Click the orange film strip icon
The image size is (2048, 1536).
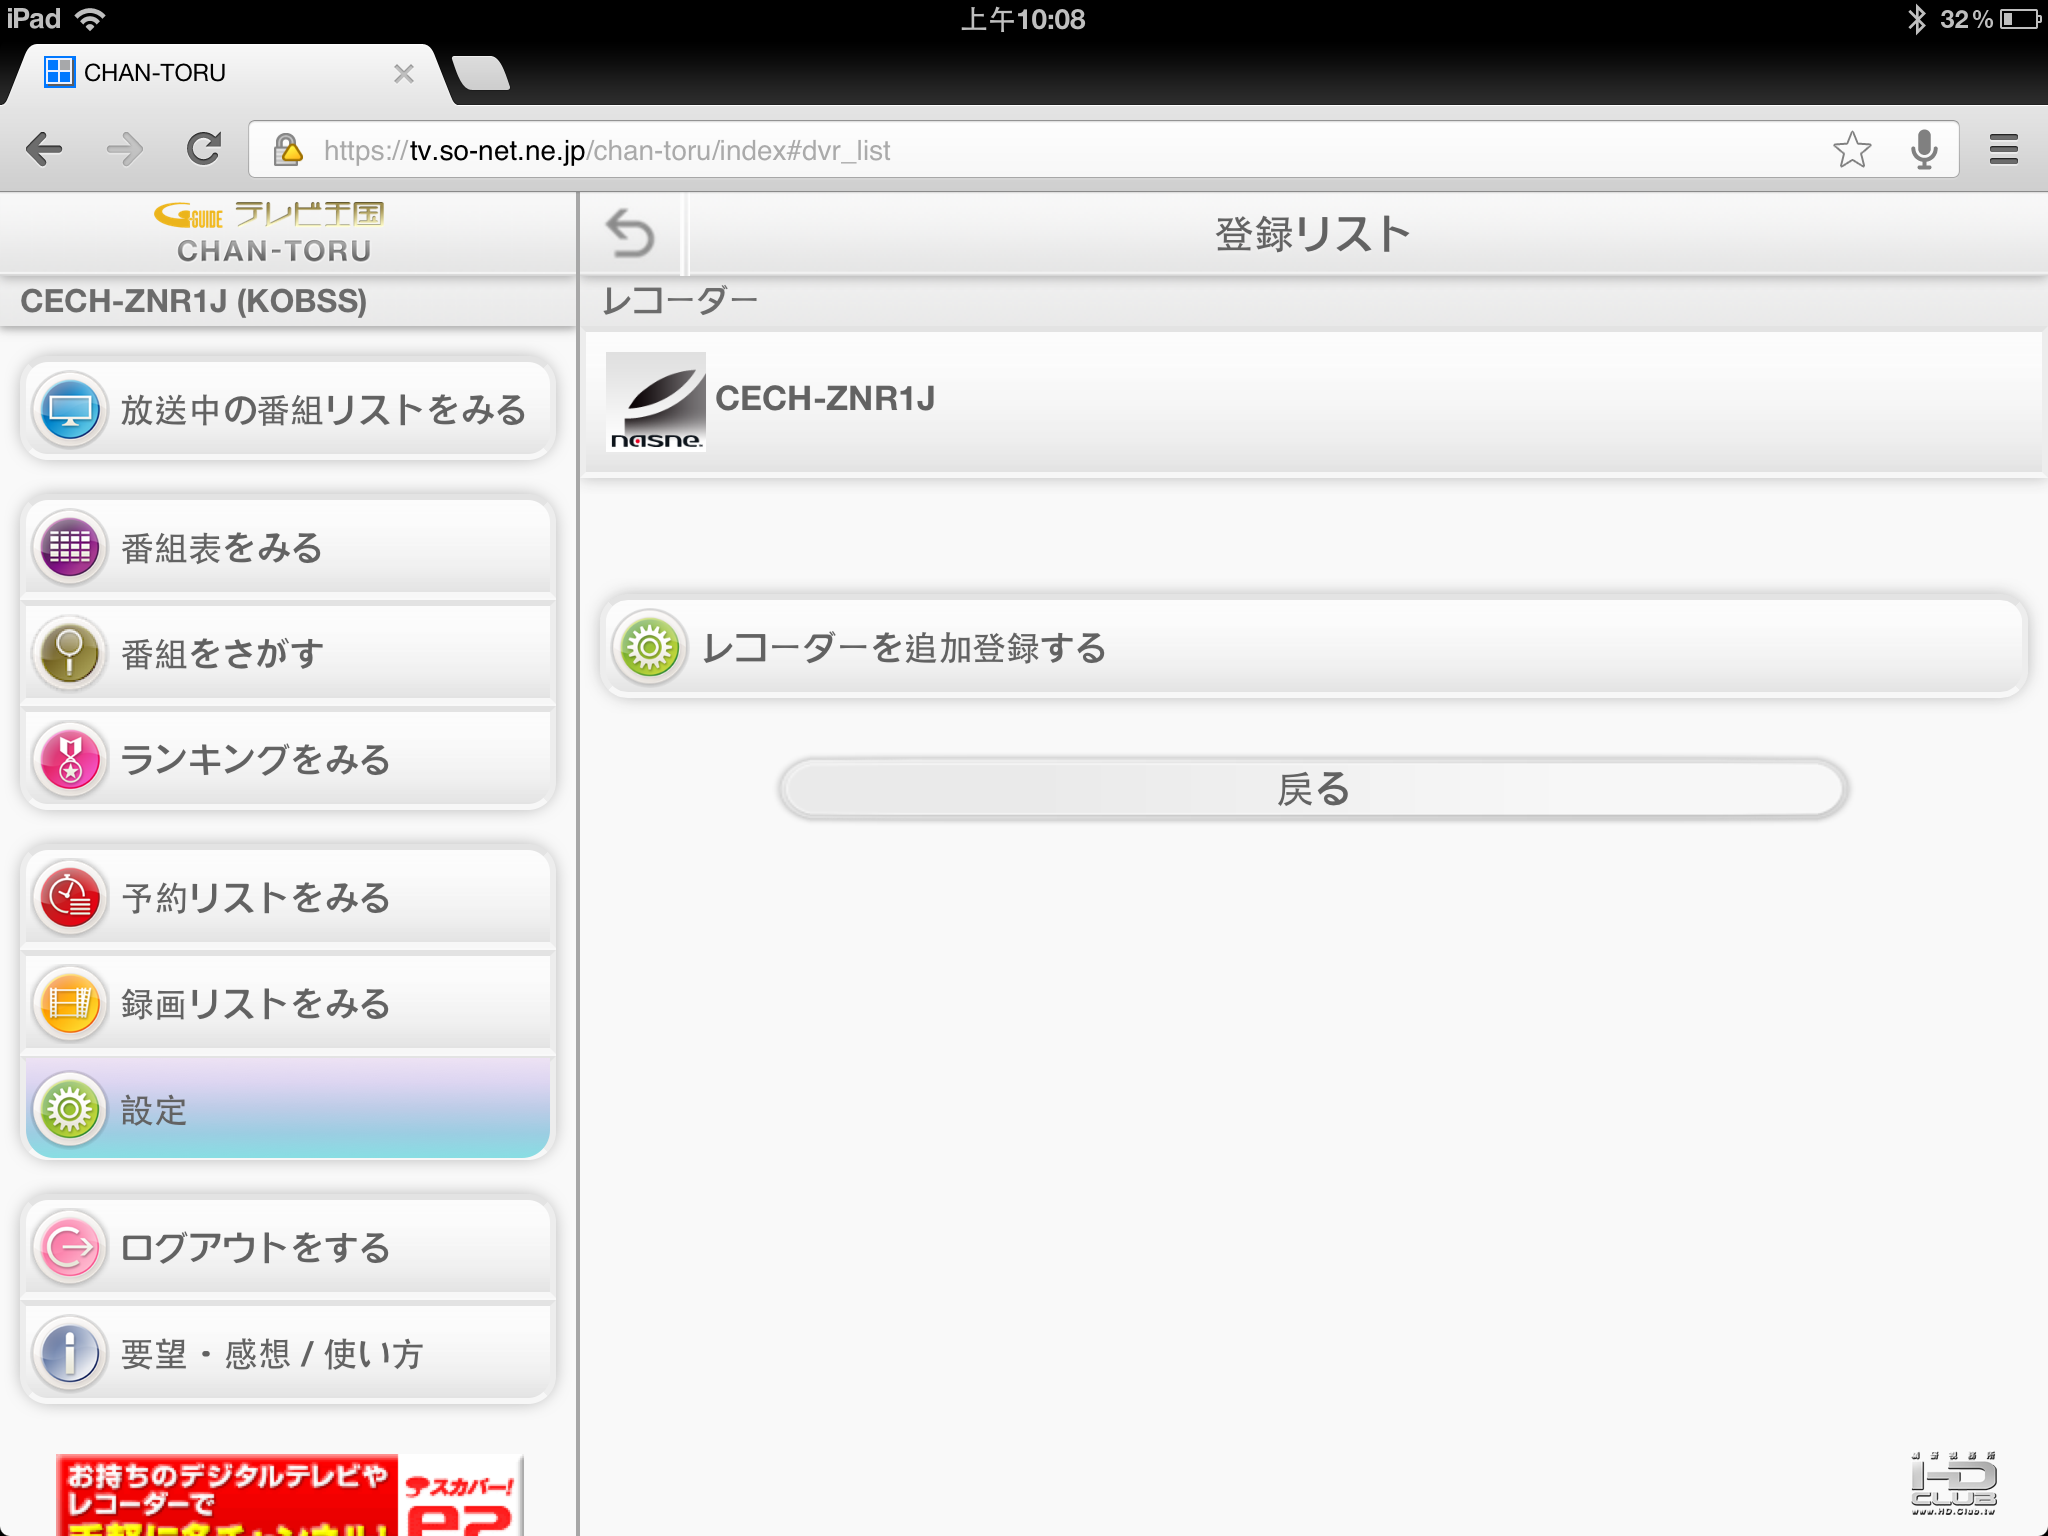[70, 1003]
